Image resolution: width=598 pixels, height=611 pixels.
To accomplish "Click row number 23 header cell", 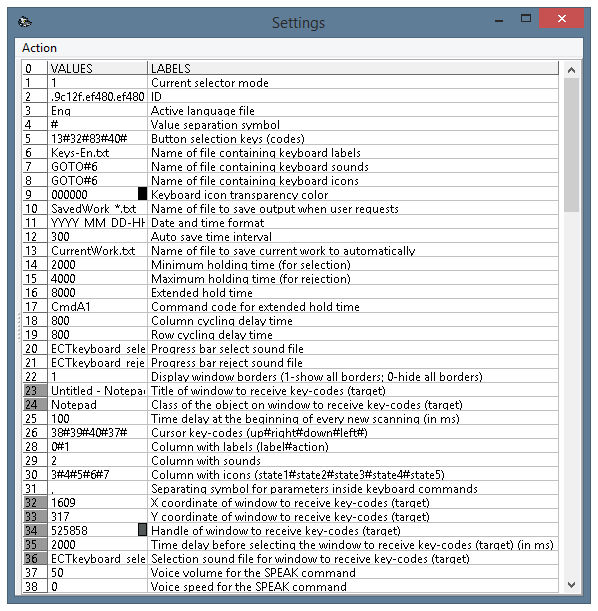I will point(35,390).
